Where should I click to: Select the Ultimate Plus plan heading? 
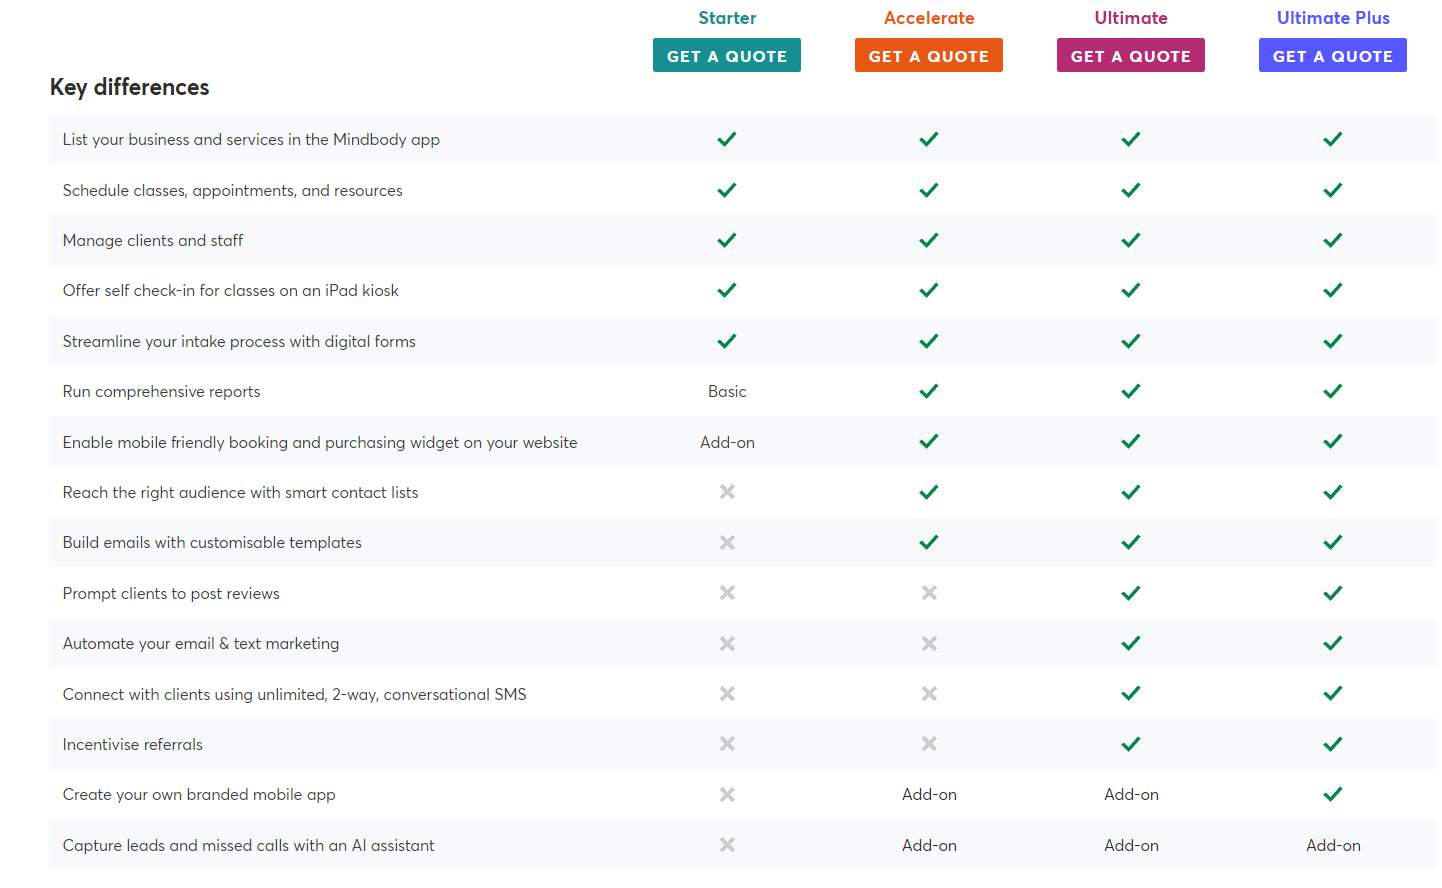(1333, 17)
